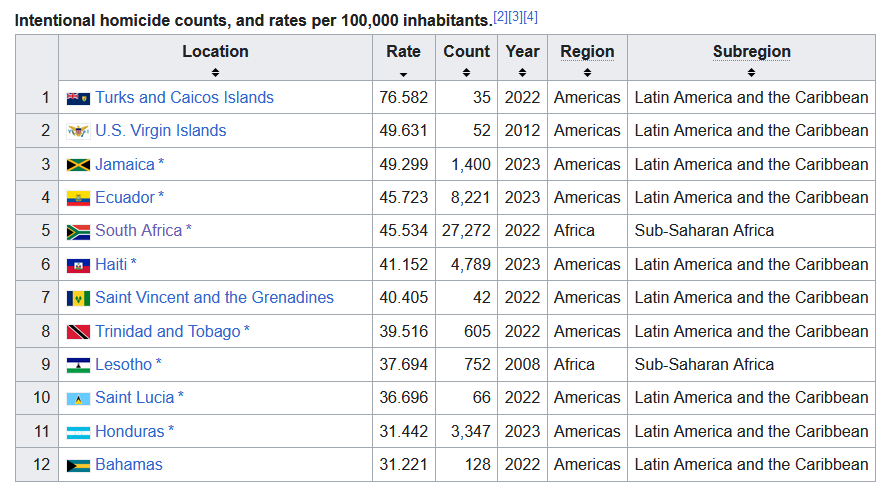The image size is (876, 482).
Task: Select the count value 128
Action: tap(477, 465)
